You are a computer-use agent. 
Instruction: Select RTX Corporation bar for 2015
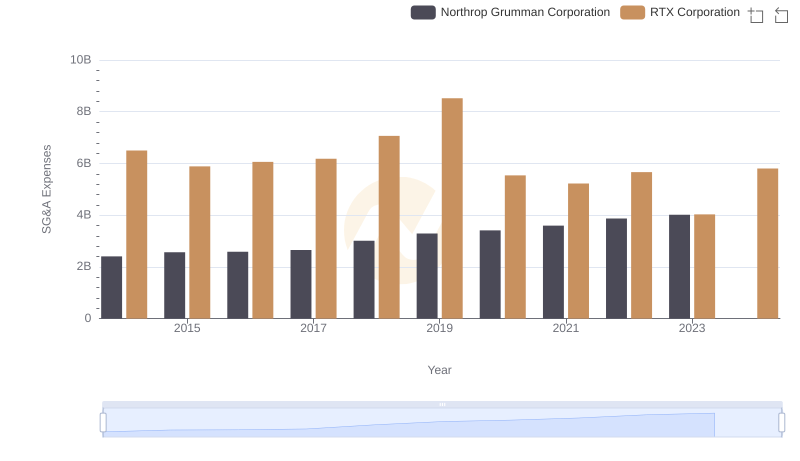coord(199,243)
